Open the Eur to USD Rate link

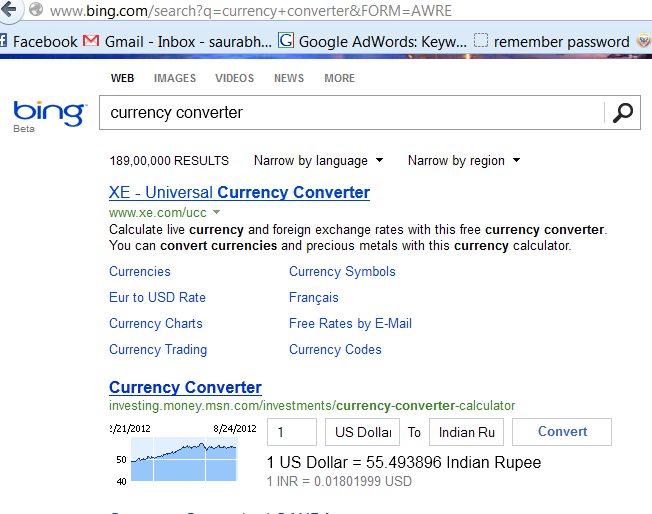[x=157, y=297]
